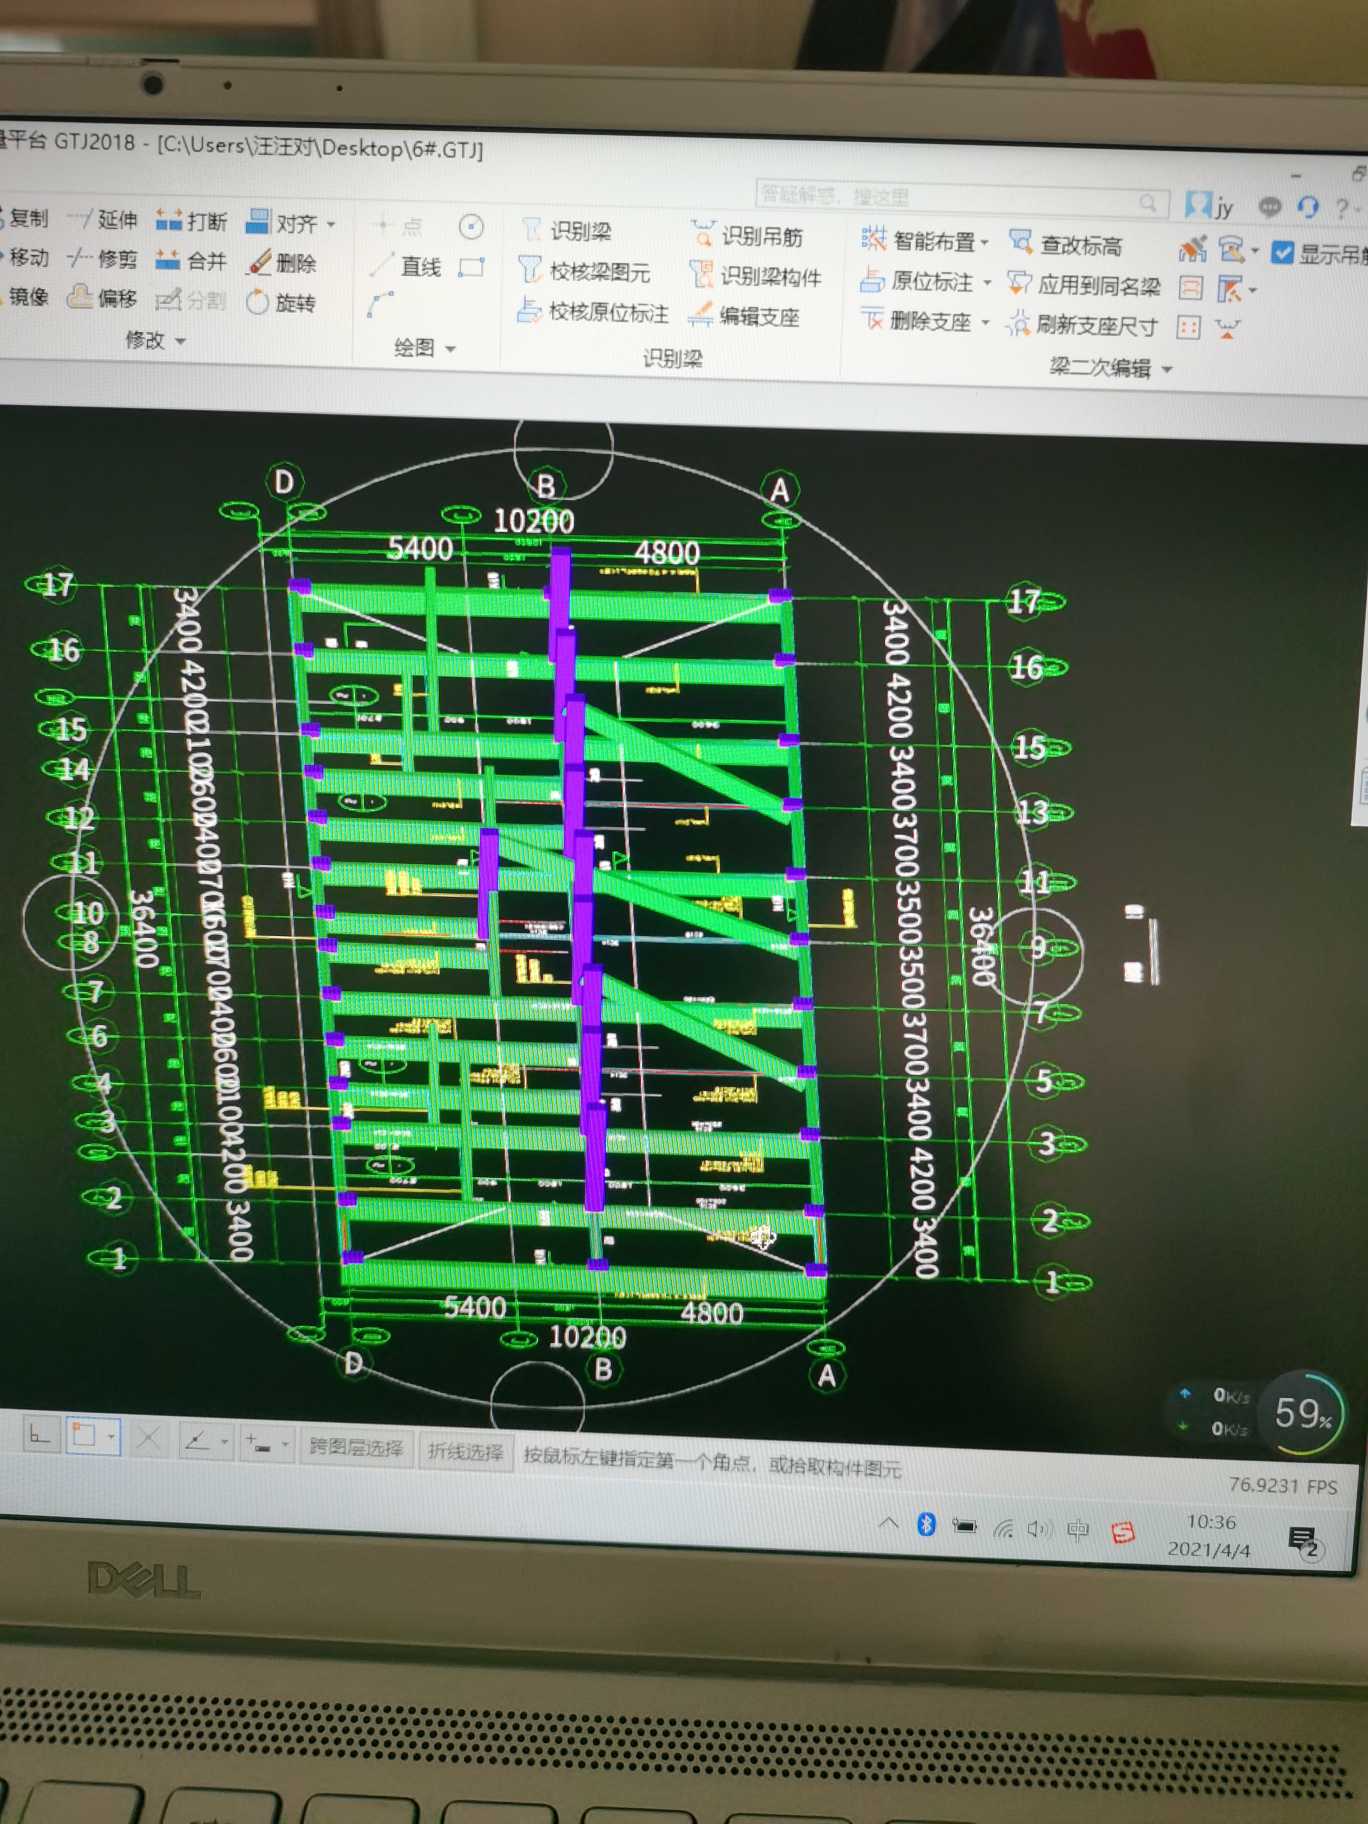Image resolution: width=1368 pixels, height=1824 pixels.
Task: Open the 10:36 clock and date
Action: [x=1209, y=1535]
